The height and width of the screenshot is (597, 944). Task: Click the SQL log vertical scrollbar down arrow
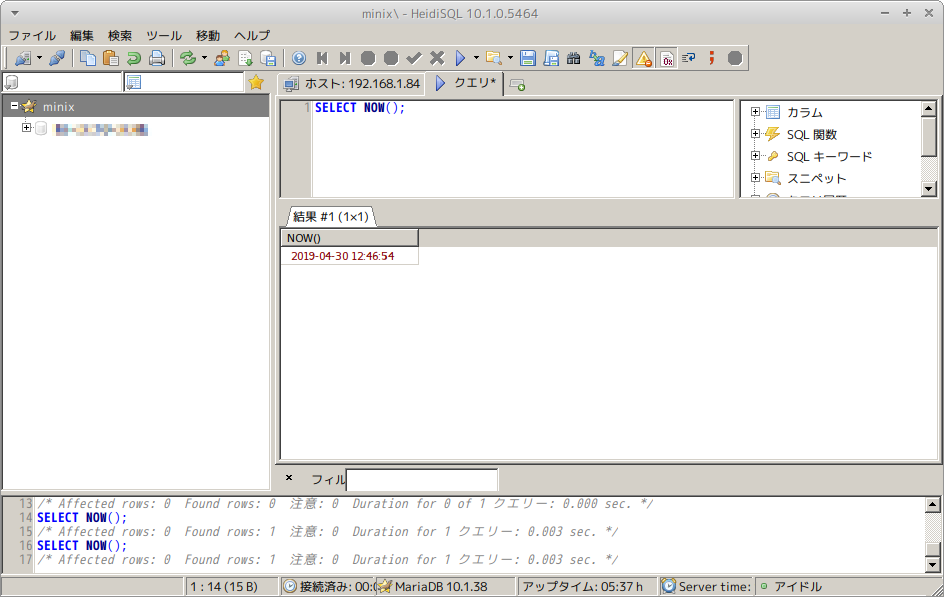pyautogui.click(x=933, y=565)
